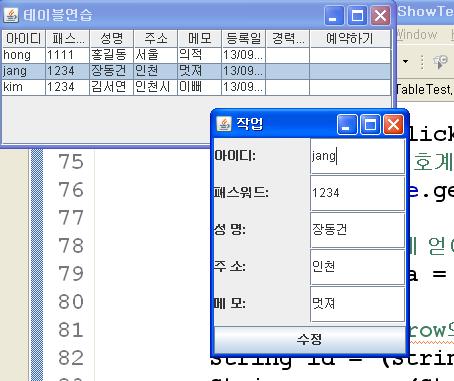Click the 수정 button in 작업 window

(310, 340)
